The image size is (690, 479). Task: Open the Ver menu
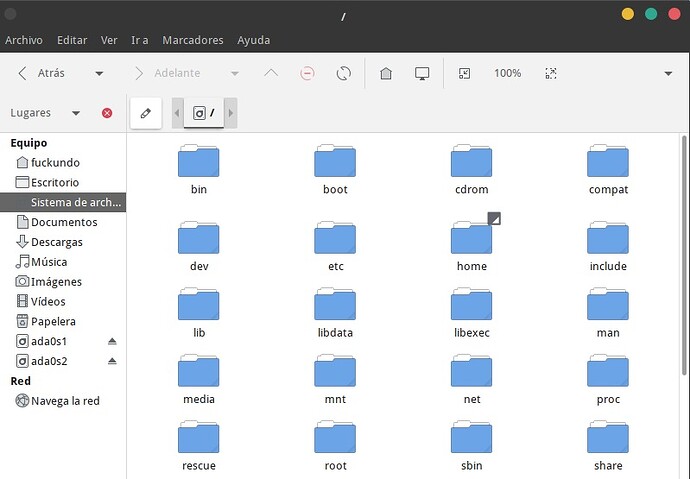coord(109,40)
